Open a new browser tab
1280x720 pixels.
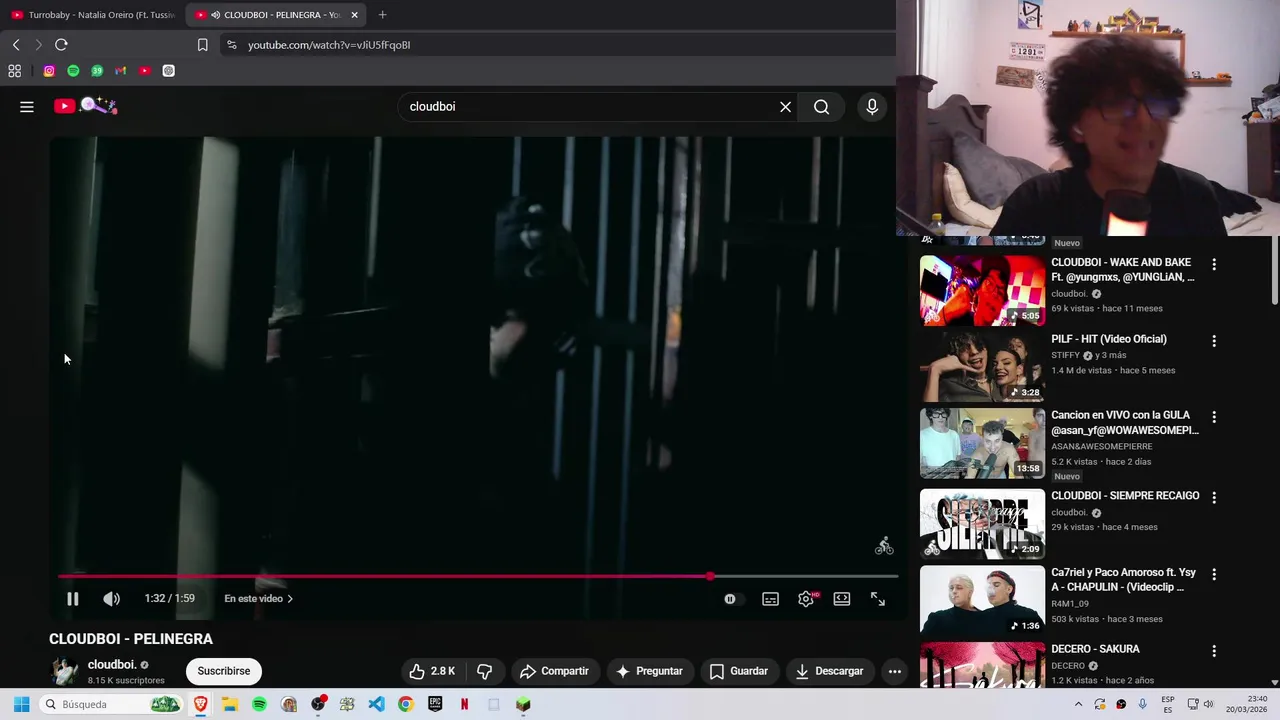382,15
